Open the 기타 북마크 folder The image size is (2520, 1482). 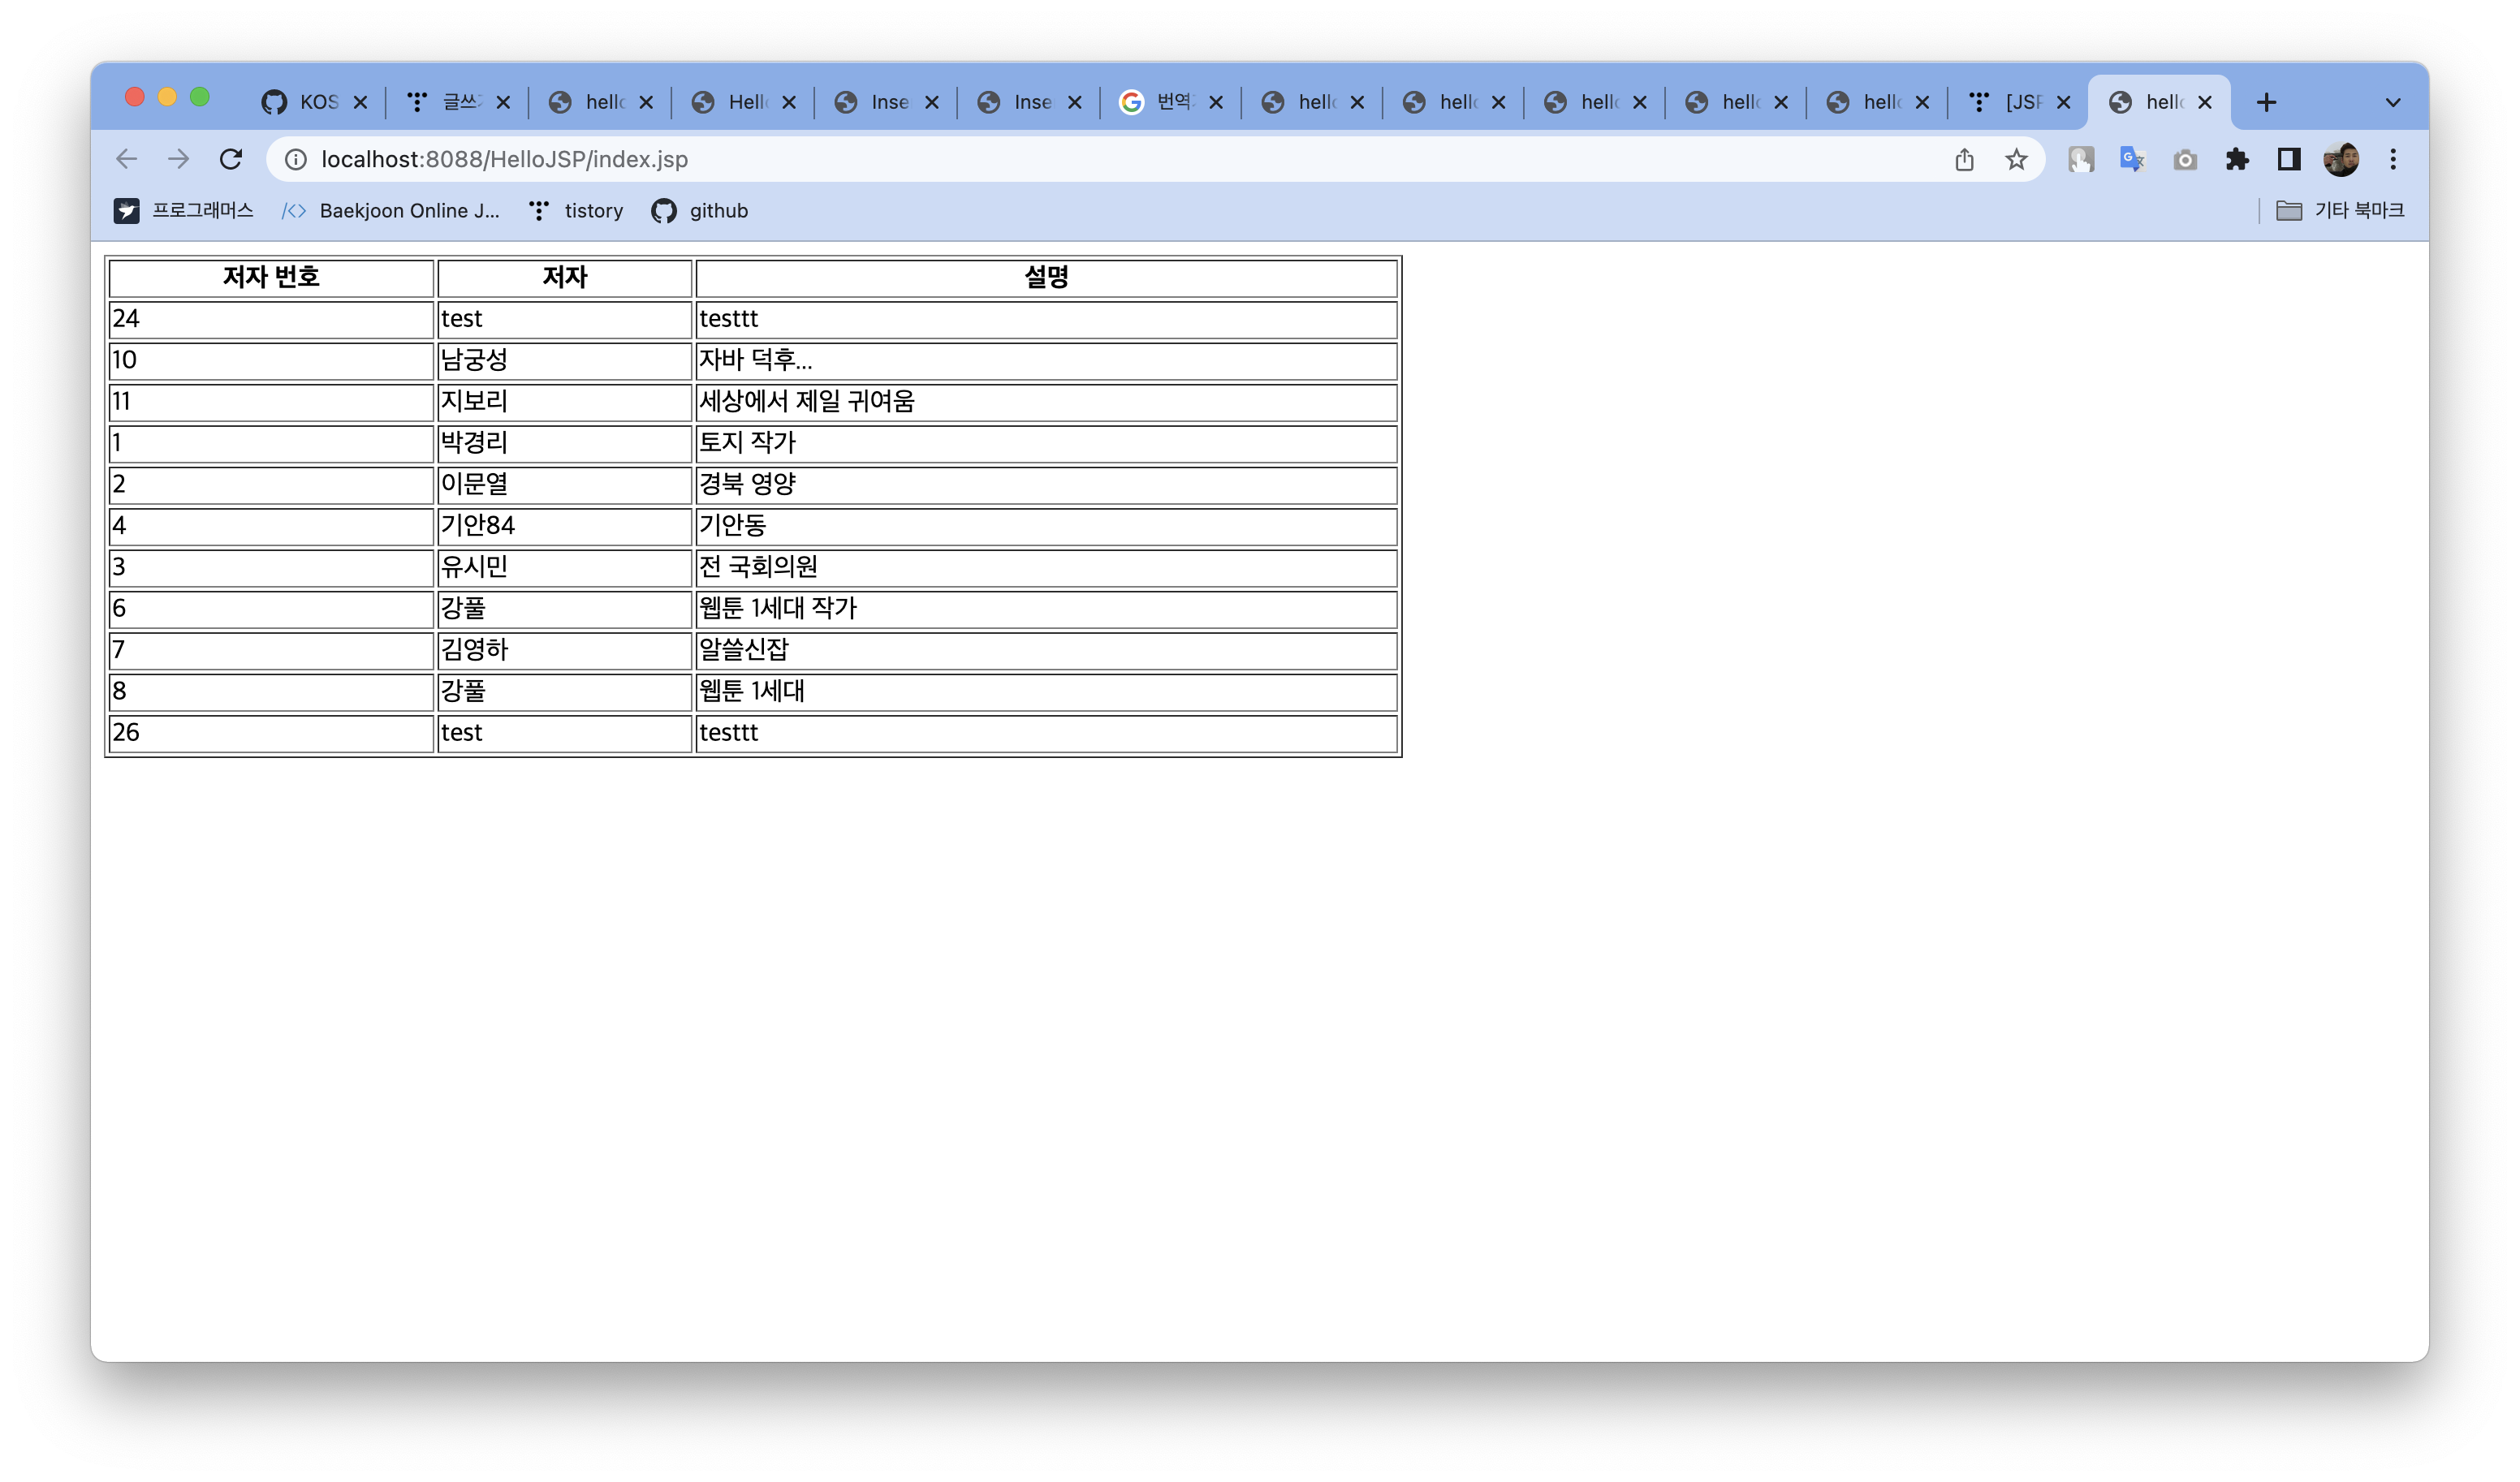click(x=2340, y=210)
